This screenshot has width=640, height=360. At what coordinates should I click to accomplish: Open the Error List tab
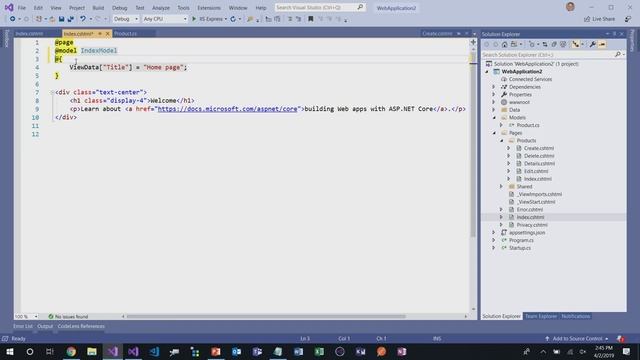pos(22,326)
